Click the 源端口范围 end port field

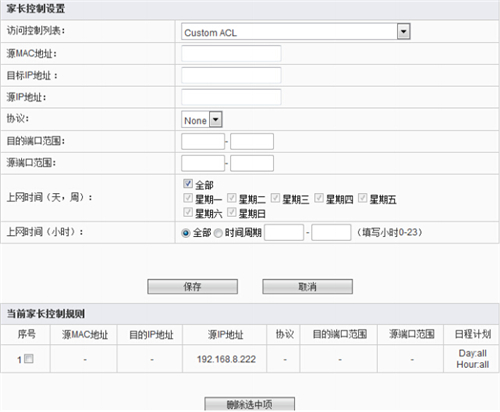coord(252,163)
